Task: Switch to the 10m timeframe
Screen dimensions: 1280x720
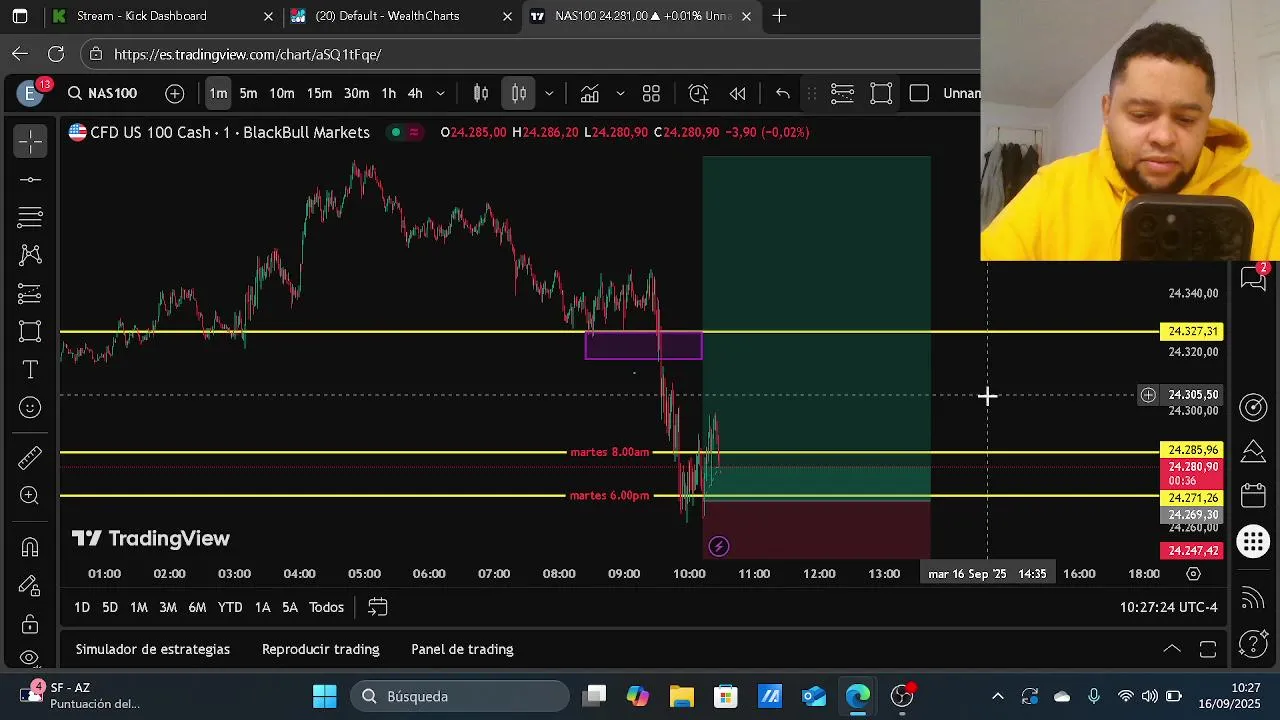Action: coord(282,93)
